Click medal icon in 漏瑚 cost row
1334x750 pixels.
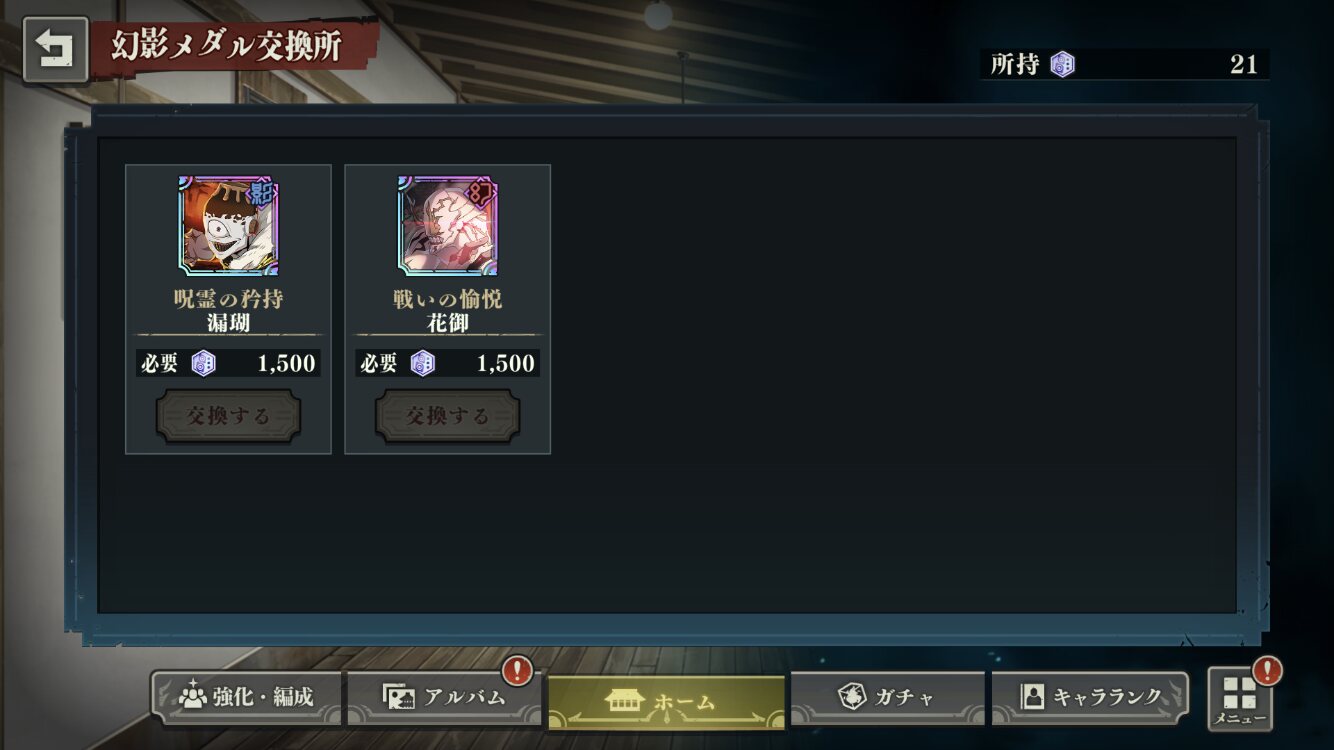point(203,363)
